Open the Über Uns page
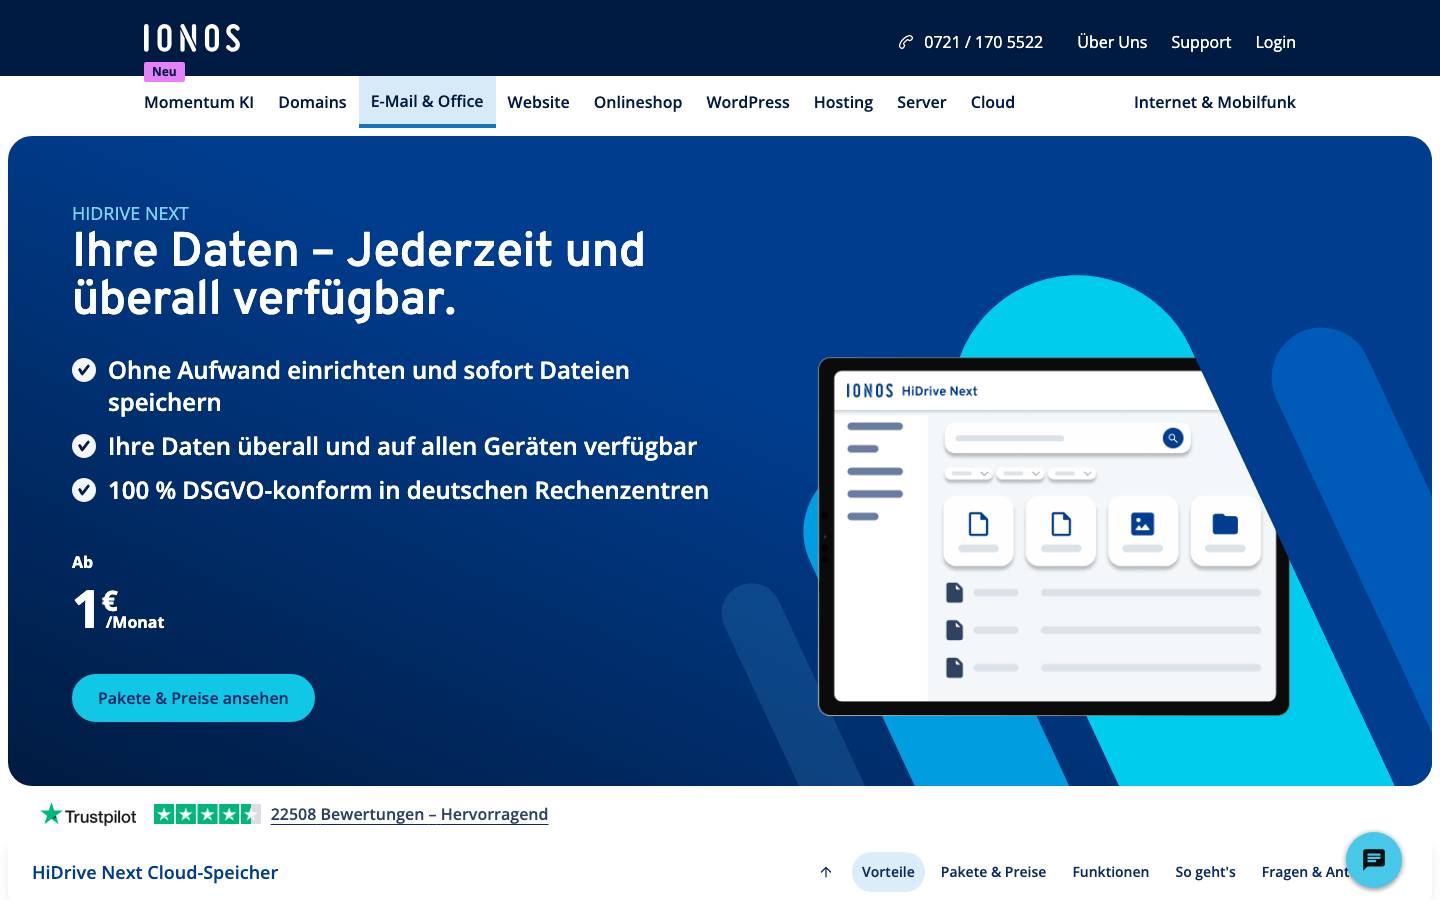The height and width of the screenshot is (900, 1440). 1112,42
